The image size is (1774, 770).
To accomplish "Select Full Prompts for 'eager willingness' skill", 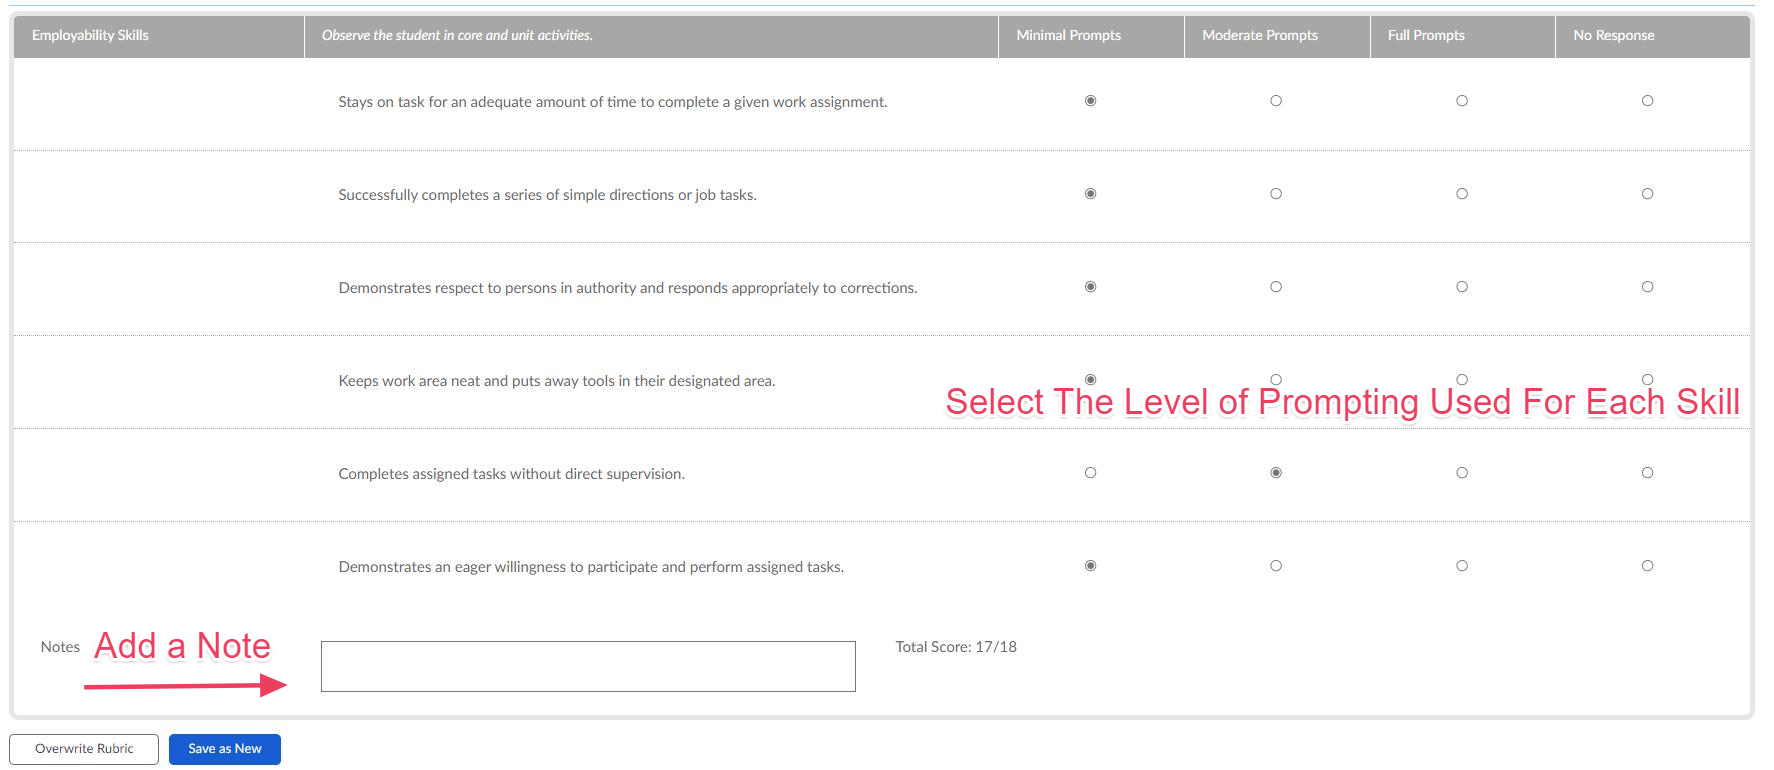I will click(x=1462, y=566).
